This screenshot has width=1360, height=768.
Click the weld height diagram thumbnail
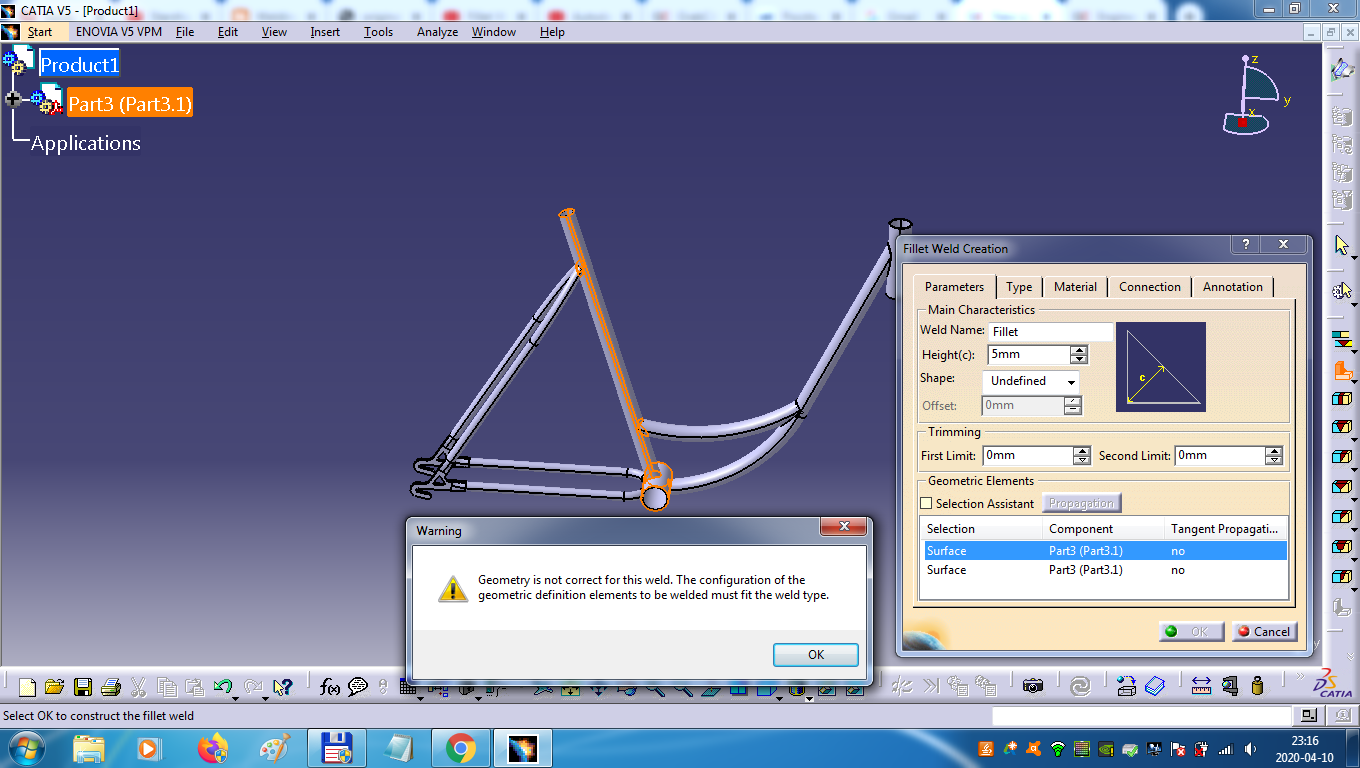pyautogui.click(x=1161, y=367)
